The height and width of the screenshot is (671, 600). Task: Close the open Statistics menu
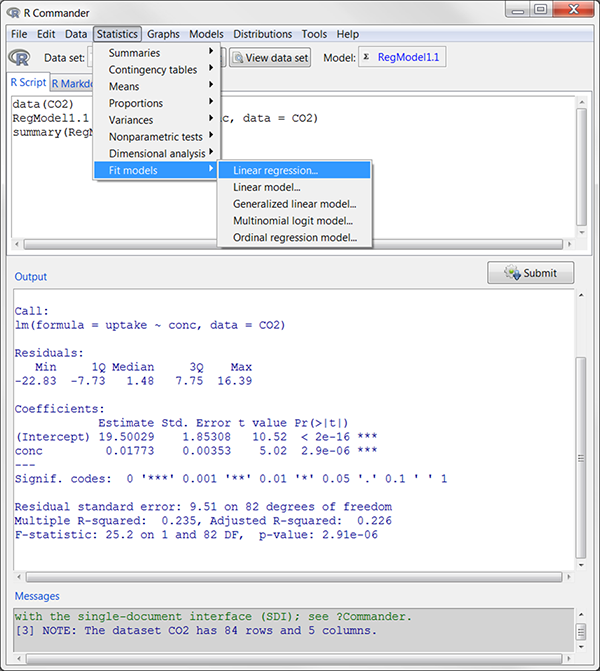pos(117,34)
